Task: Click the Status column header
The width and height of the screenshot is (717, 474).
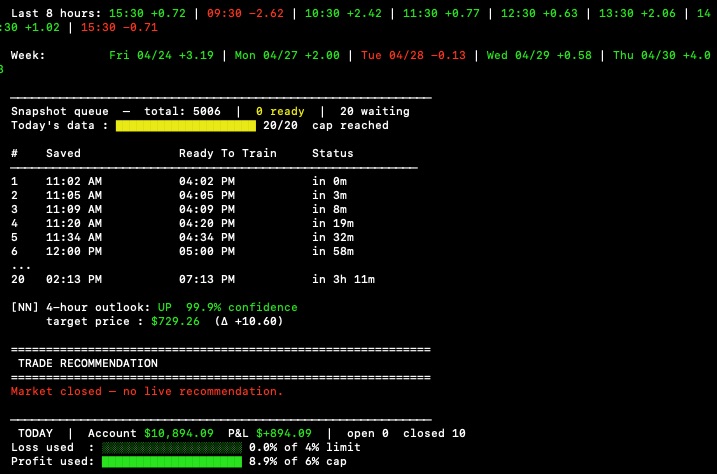Action: pos(332,154)
